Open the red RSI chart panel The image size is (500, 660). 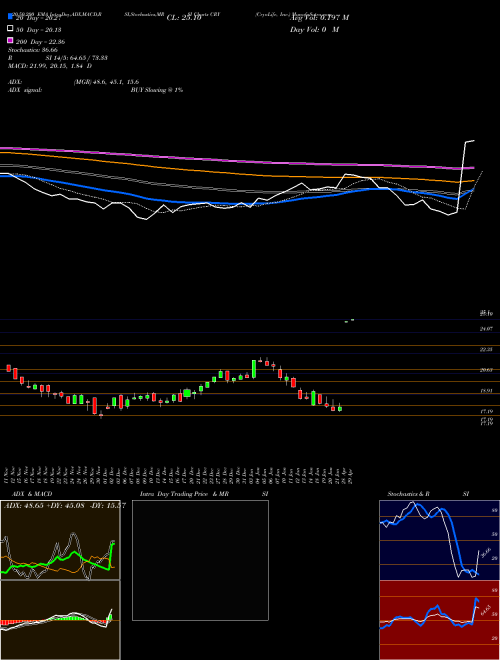point(439,620)
